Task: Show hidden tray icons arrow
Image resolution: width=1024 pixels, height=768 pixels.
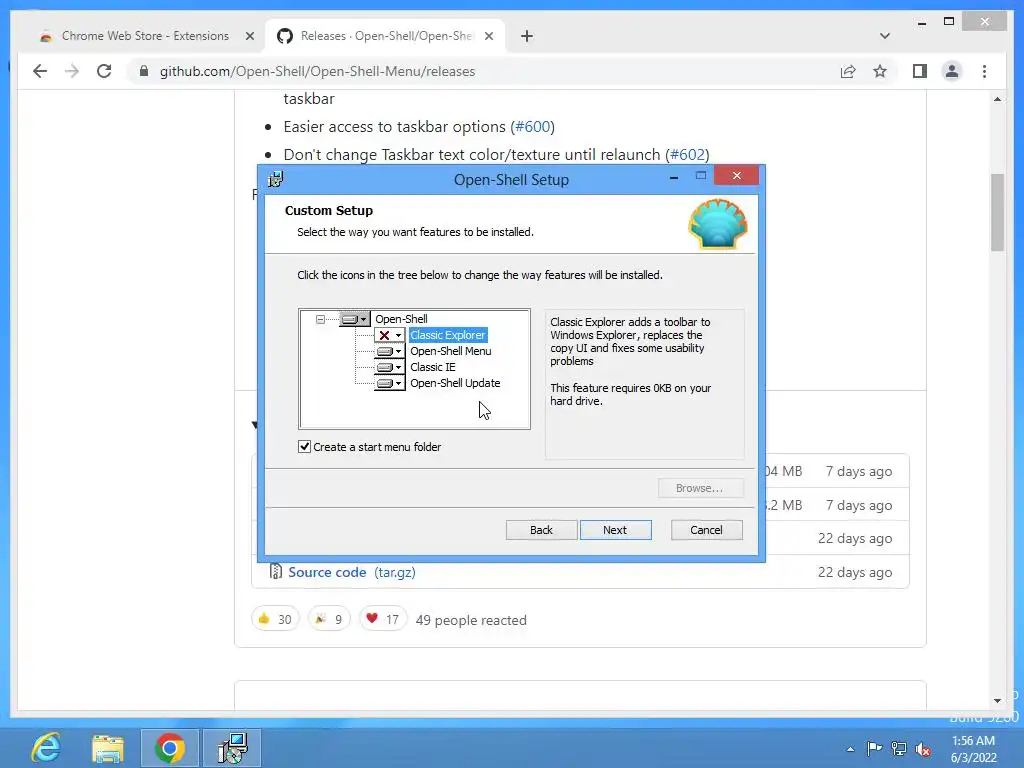Action: (x=850, y=749)
